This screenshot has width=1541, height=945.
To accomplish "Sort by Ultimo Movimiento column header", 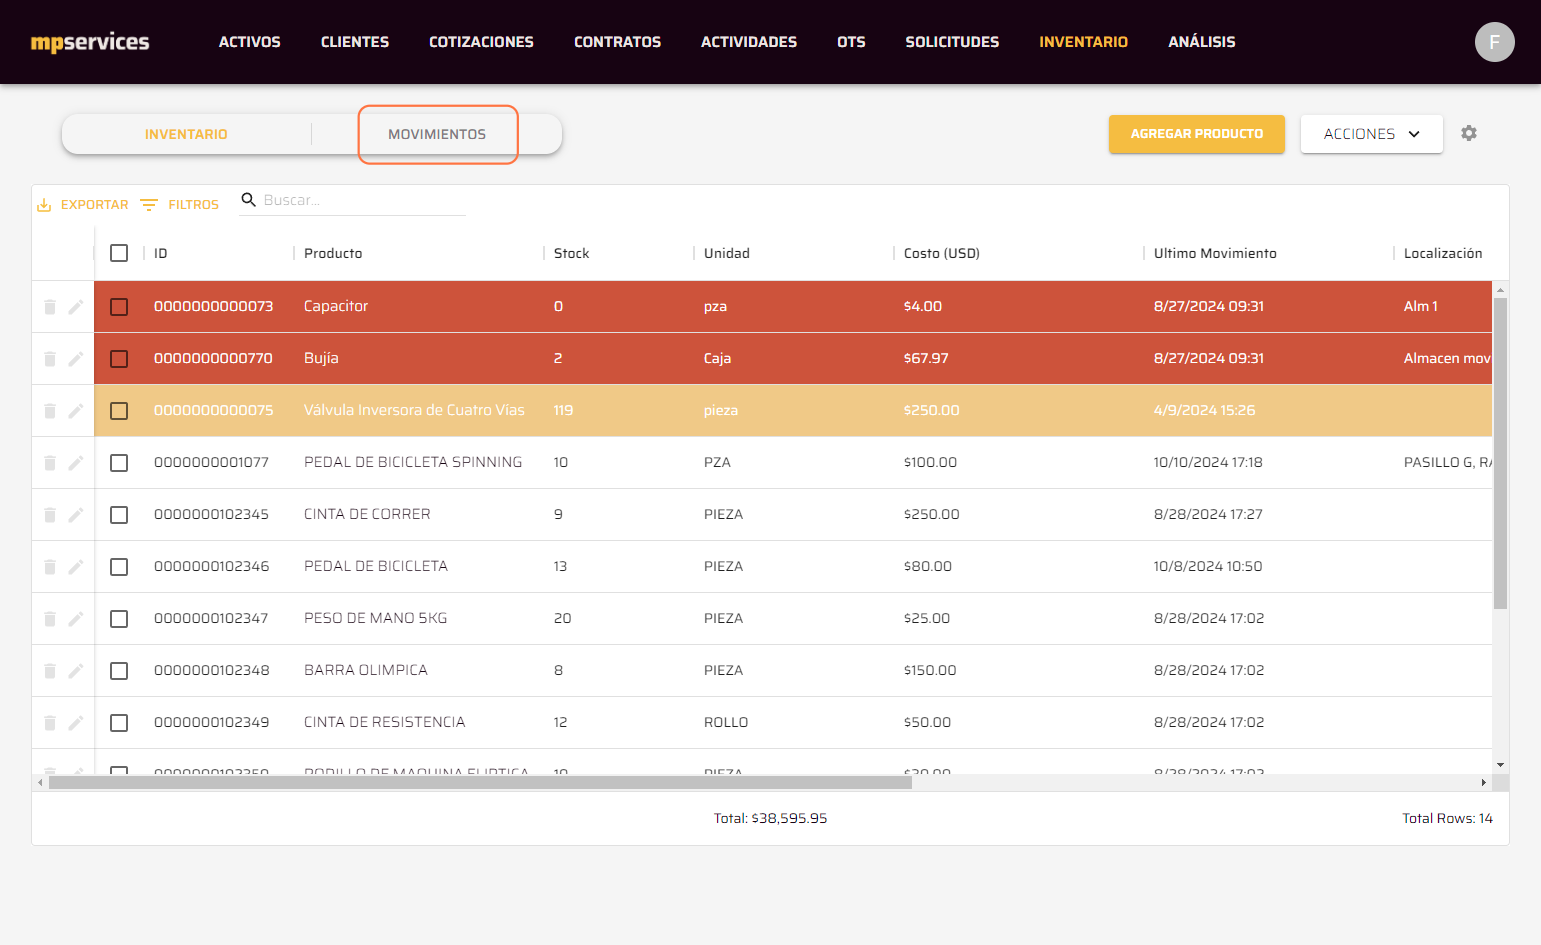I will point(1215,253).
